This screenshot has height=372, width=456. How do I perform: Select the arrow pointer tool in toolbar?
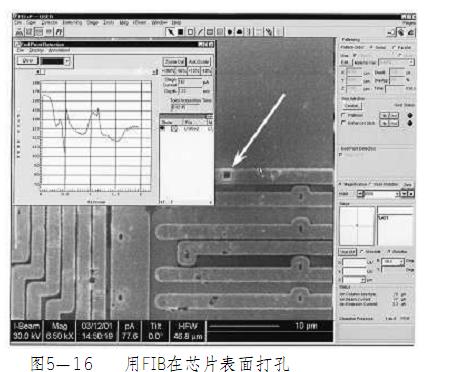pos(170,32)
